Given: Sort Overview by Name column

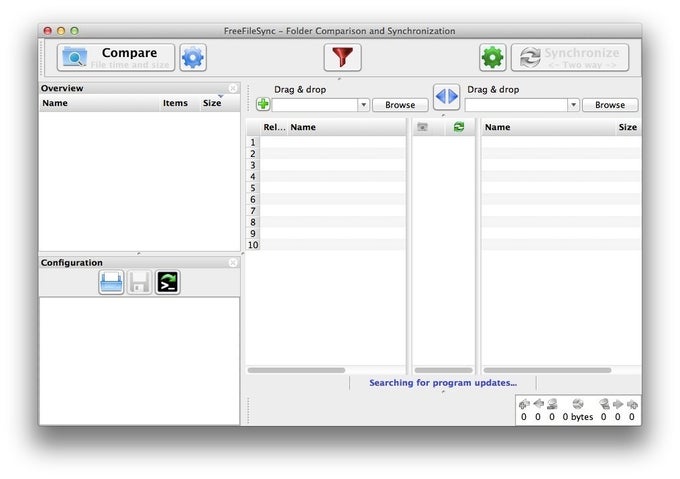Looking at the screenshot, I should pyautogui.click(x=99, y=103).
